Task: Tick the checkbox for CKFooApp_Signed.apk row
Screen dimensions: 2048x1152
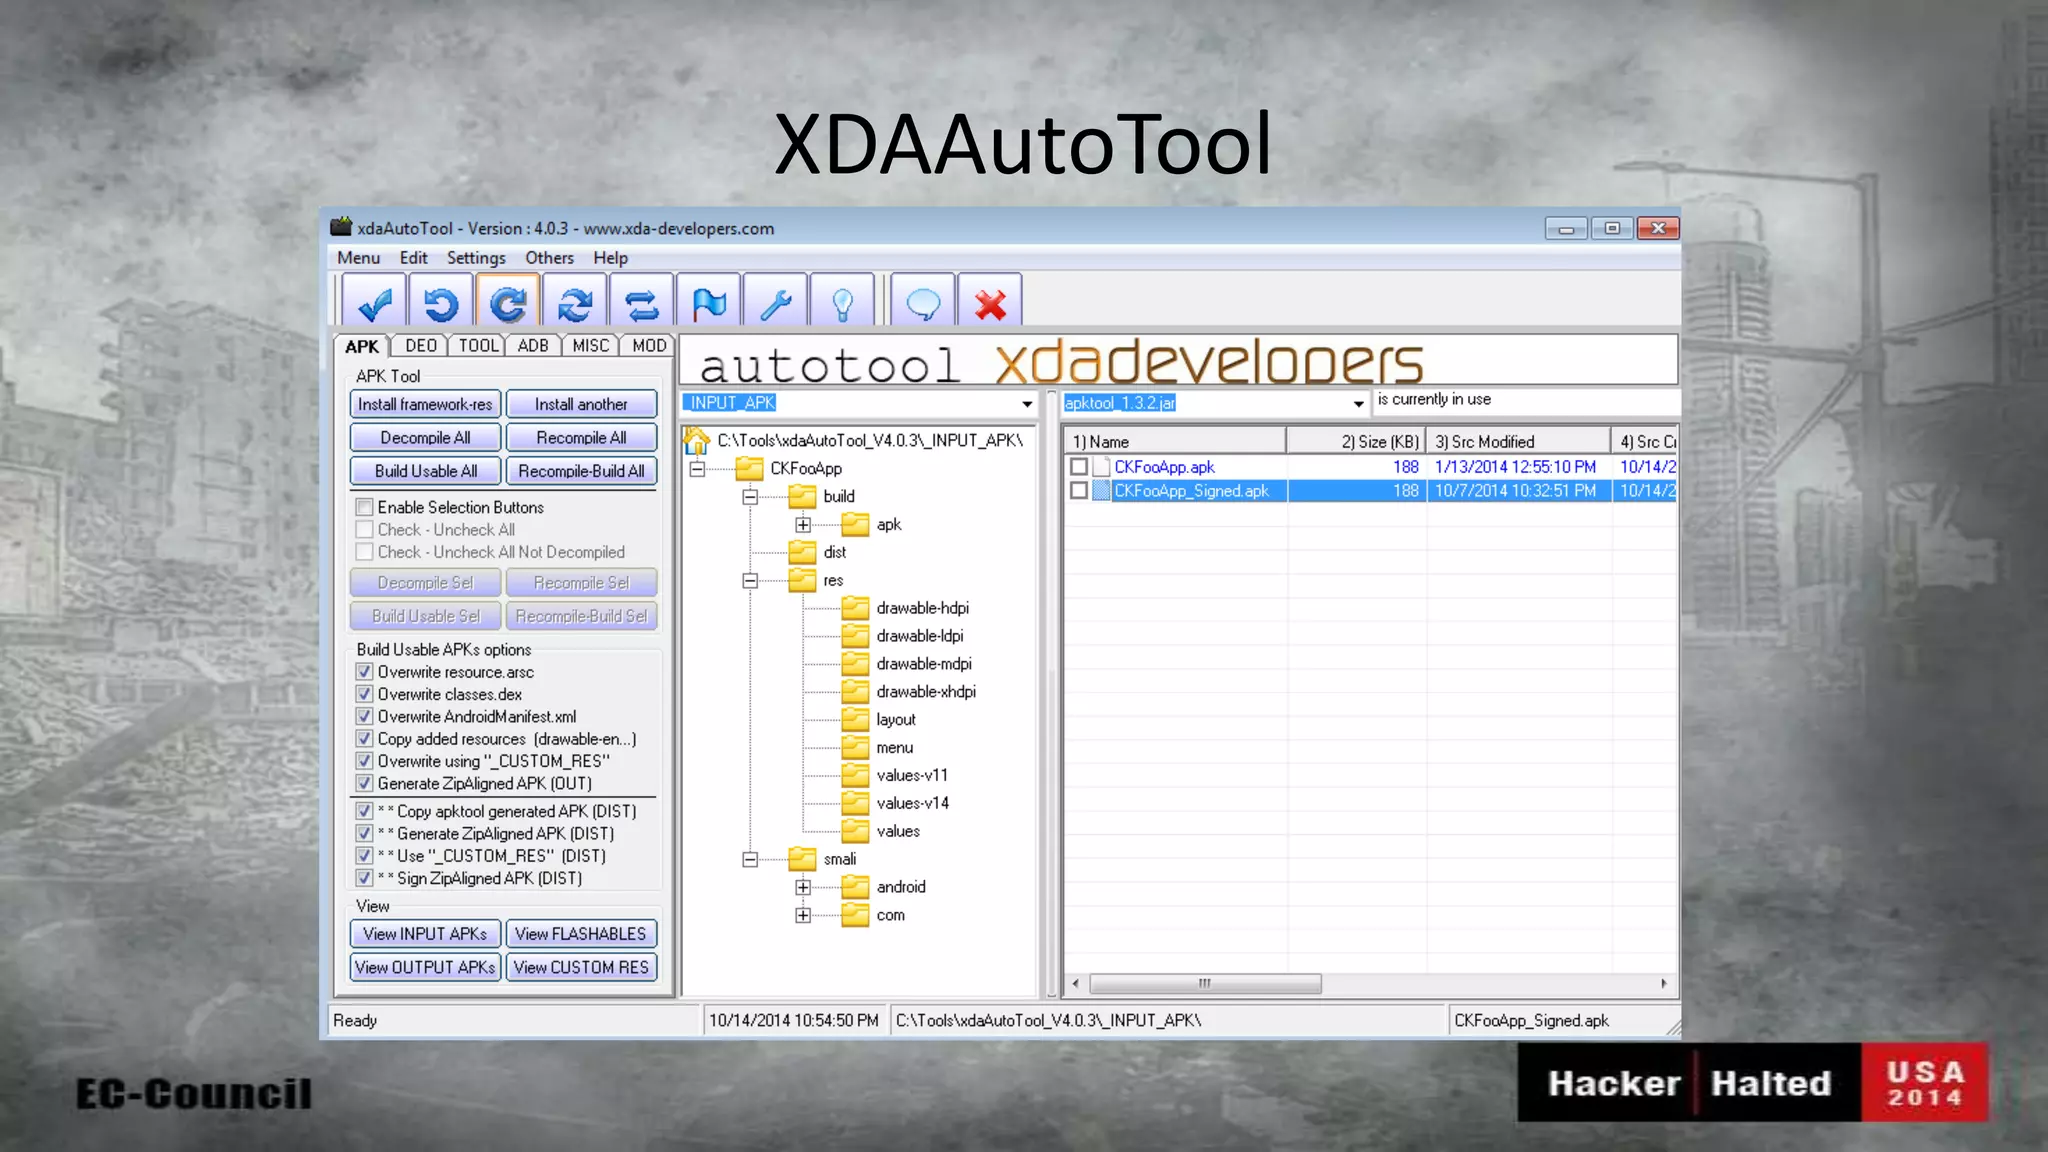Action: 1078,491
